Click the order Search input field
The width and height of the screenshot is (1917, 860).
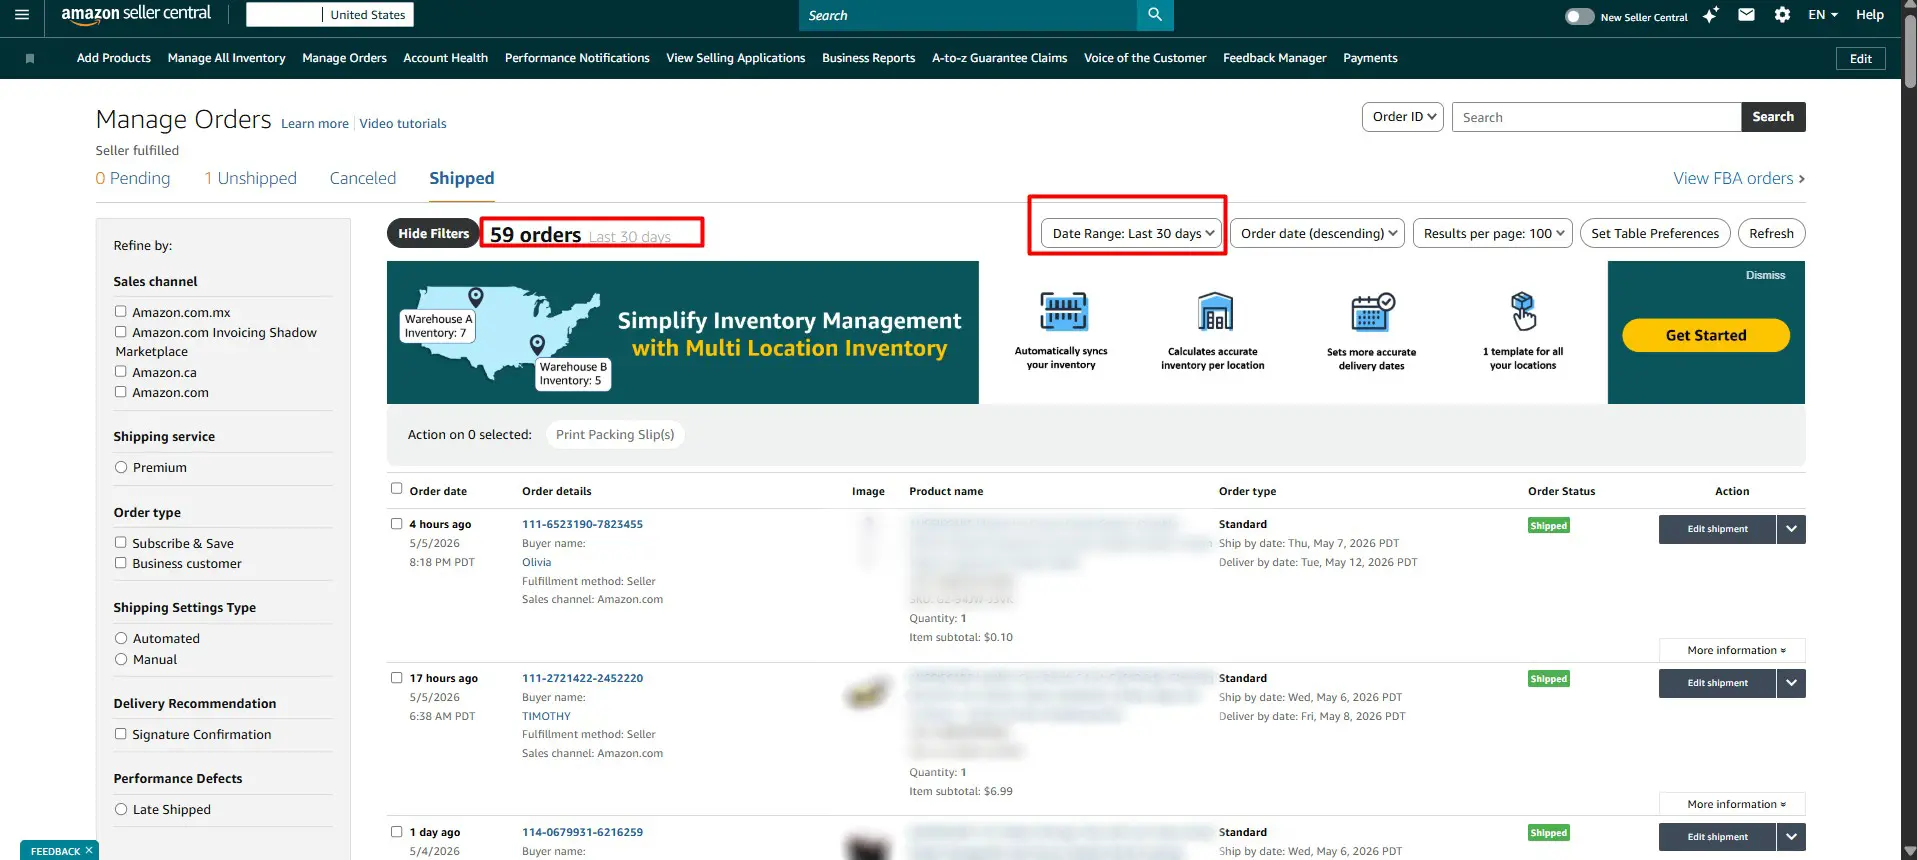(1596, 117)
